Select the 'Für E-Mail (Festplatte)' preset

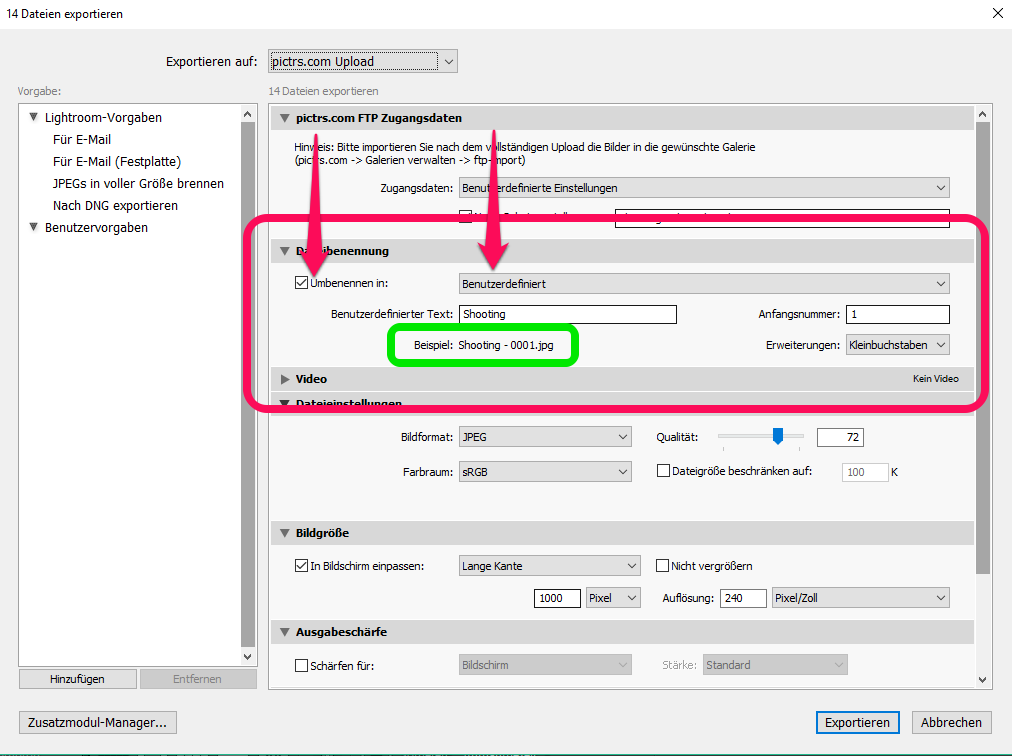[117, 161]
